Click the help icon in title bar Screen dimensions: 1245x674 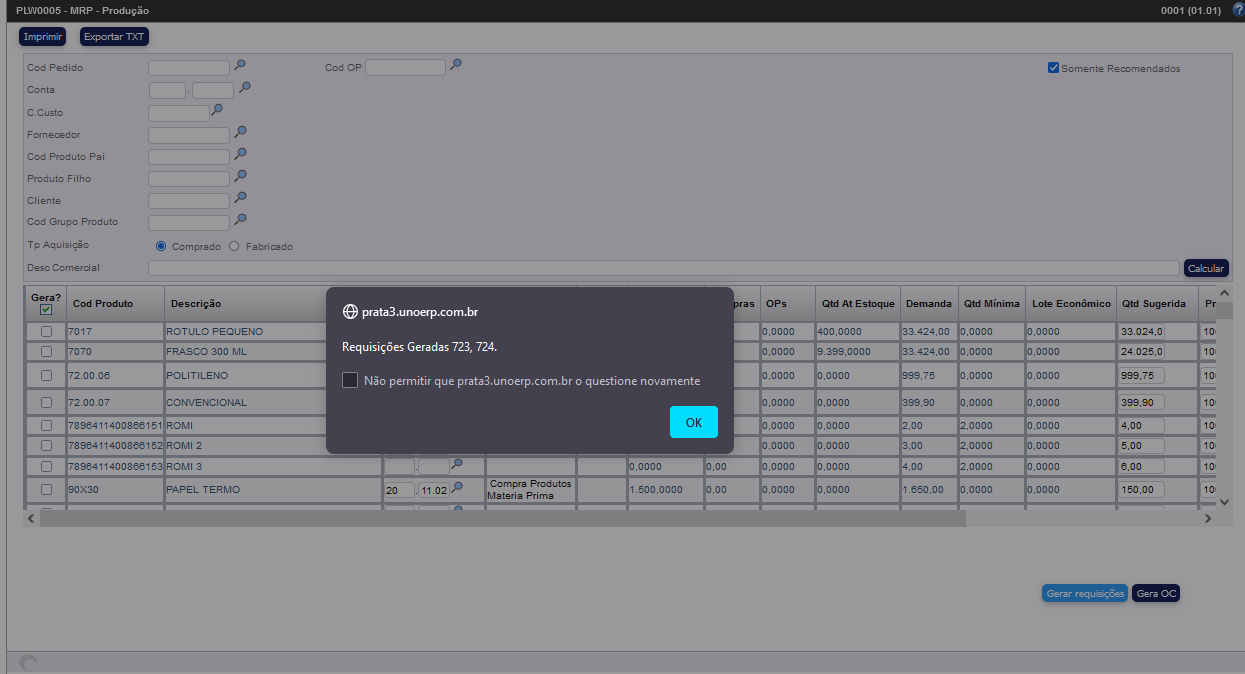pyautogui.click(x=1238, y=10)
